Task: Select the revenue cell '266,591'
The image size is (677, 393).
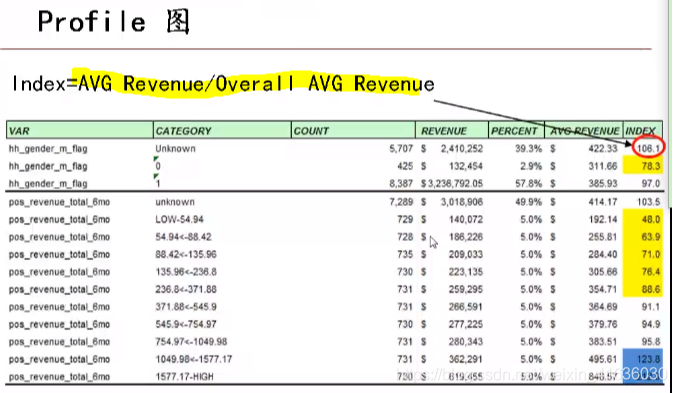Action: (x=466, y=307)
